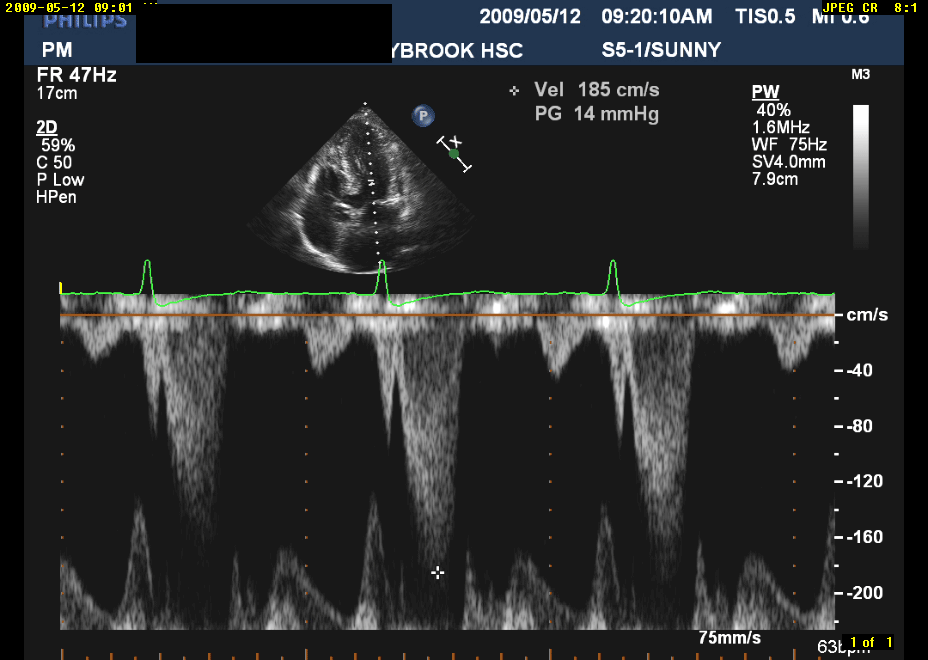Click the 2D echo sector image
This screenshot has height=660, width=928.
tap(365, 190)
